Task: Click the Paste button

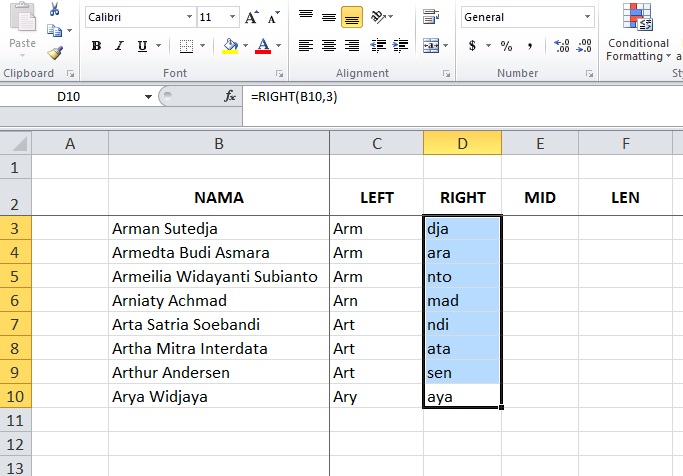Action: 22,30
